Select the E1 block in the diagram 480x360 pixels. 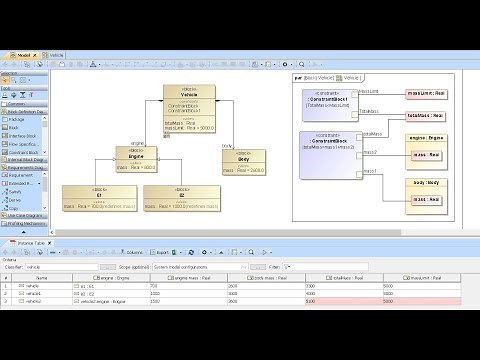[99, 198]
